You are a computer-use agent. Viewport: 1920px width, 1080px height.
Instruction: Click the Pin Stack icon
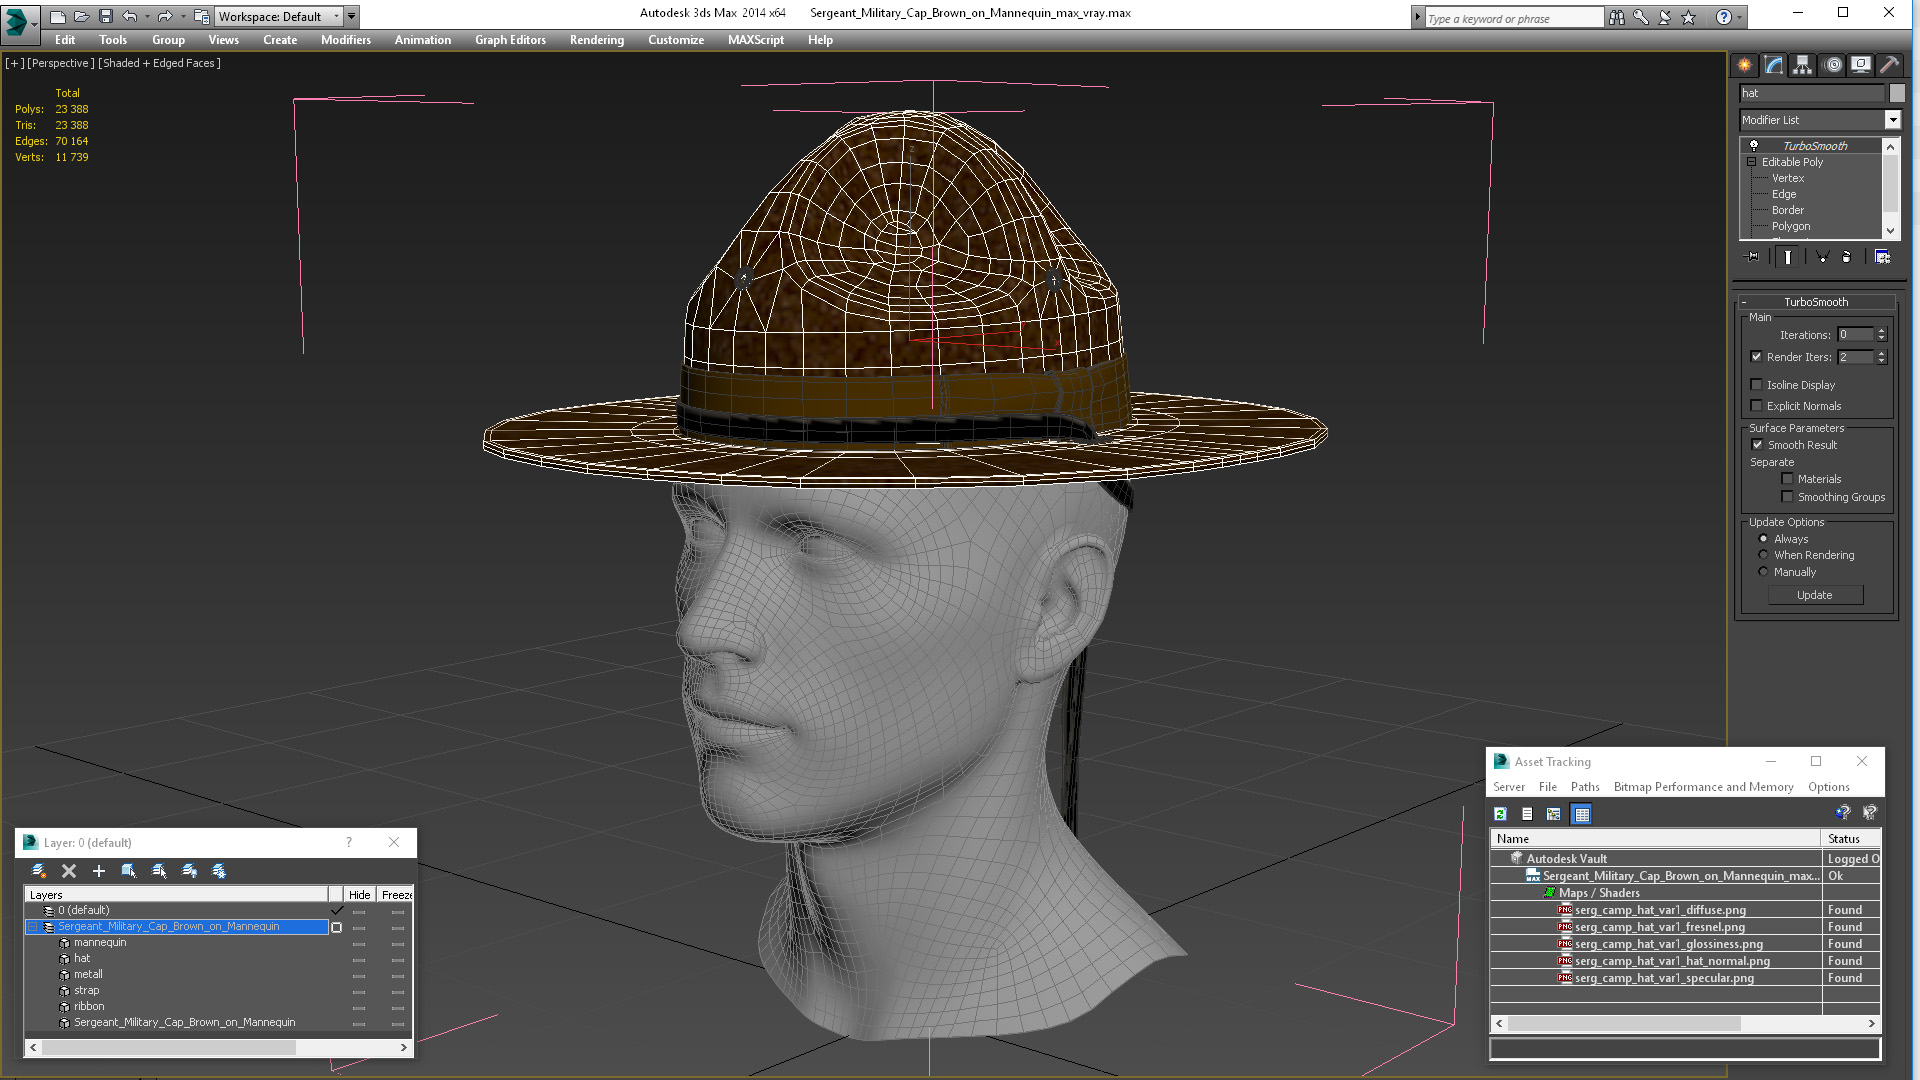click(x=1752, y=257)
